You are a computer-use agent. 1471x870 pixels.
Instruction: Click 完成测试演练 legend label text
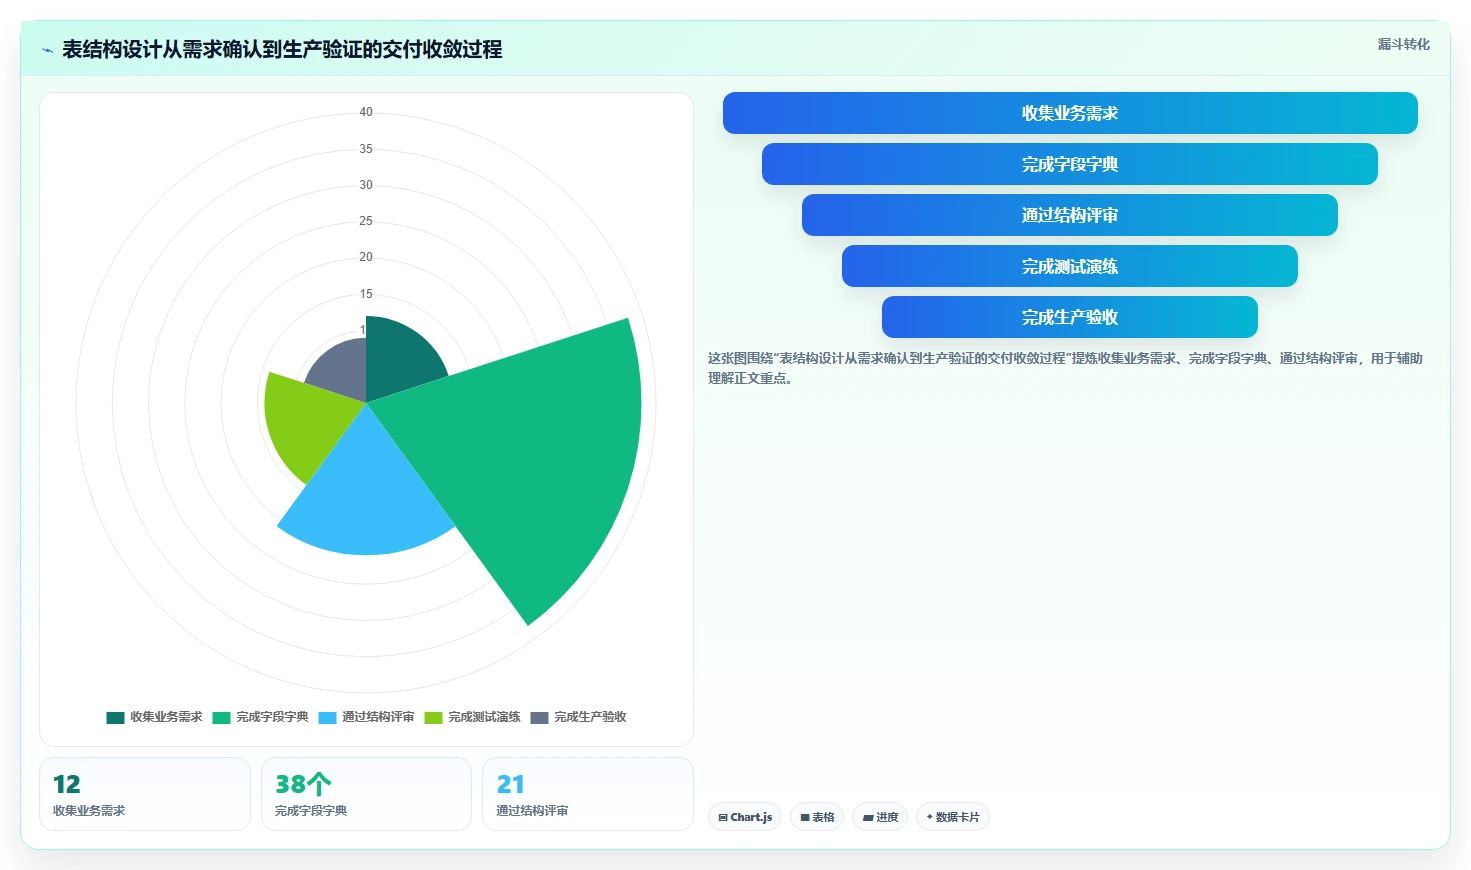pyautogui.click(x=484, y=717)
